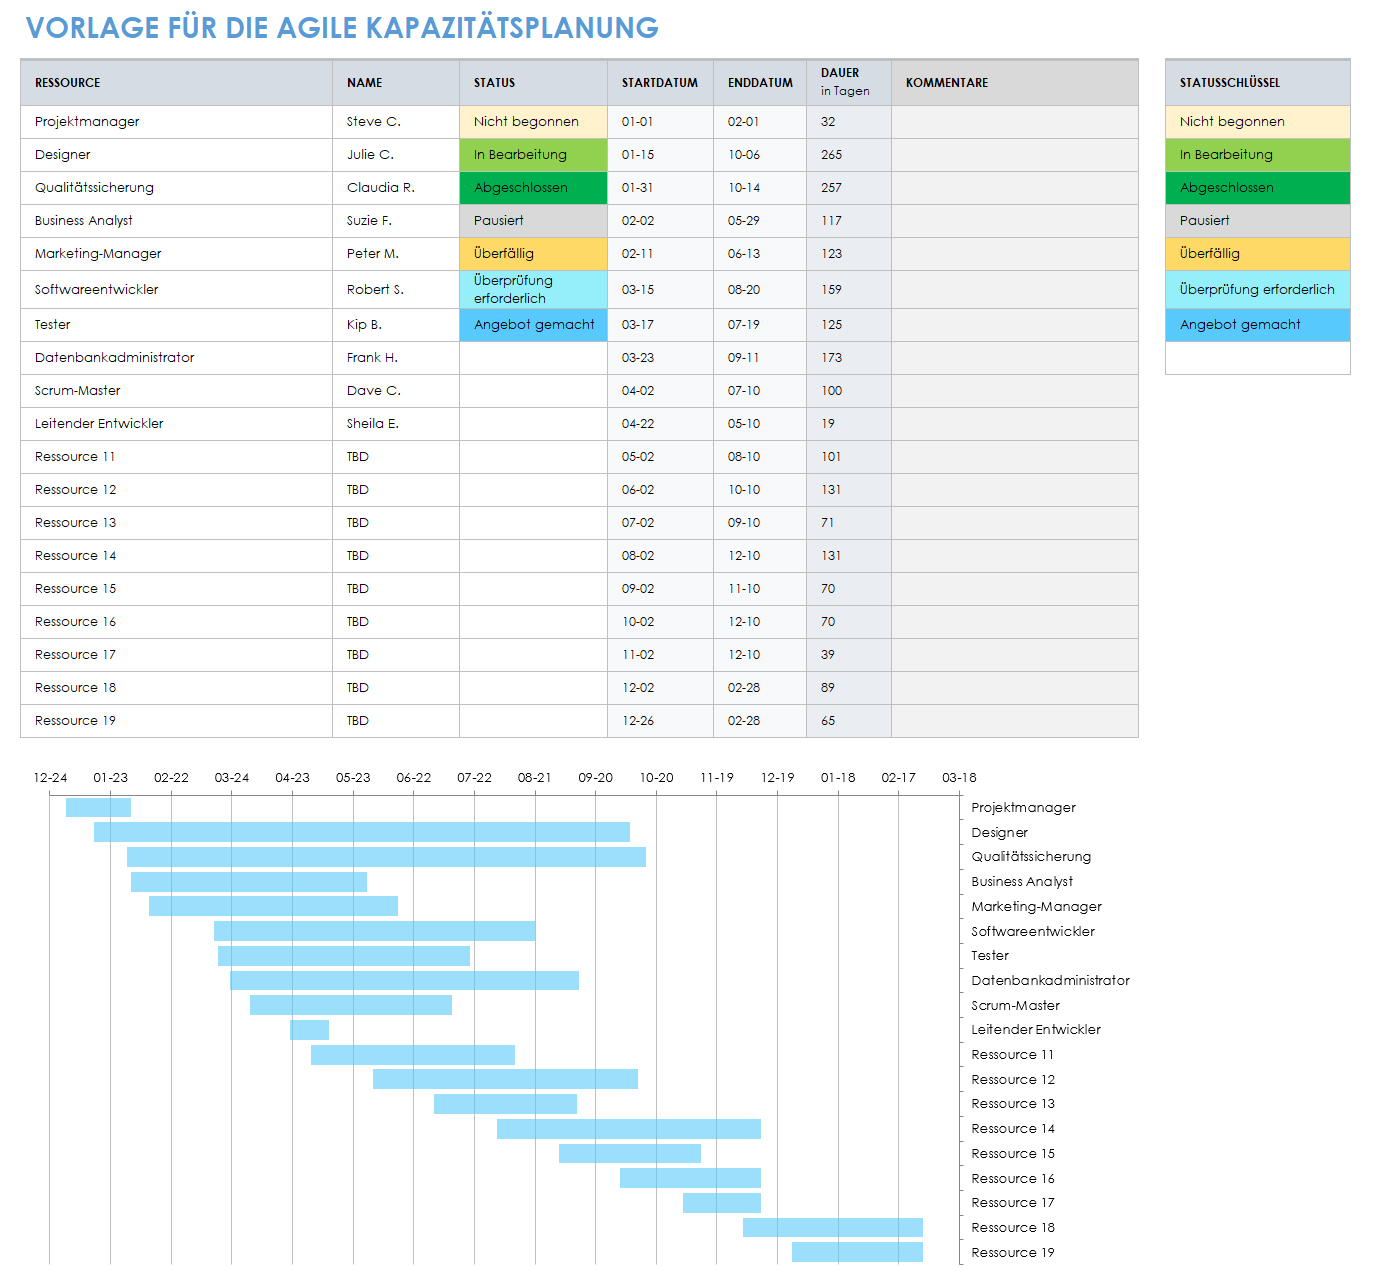Click 'In Bearbeitung' swatch in status key
The height and width of the screenshot is (1278, 1385).
[1257, 155]
